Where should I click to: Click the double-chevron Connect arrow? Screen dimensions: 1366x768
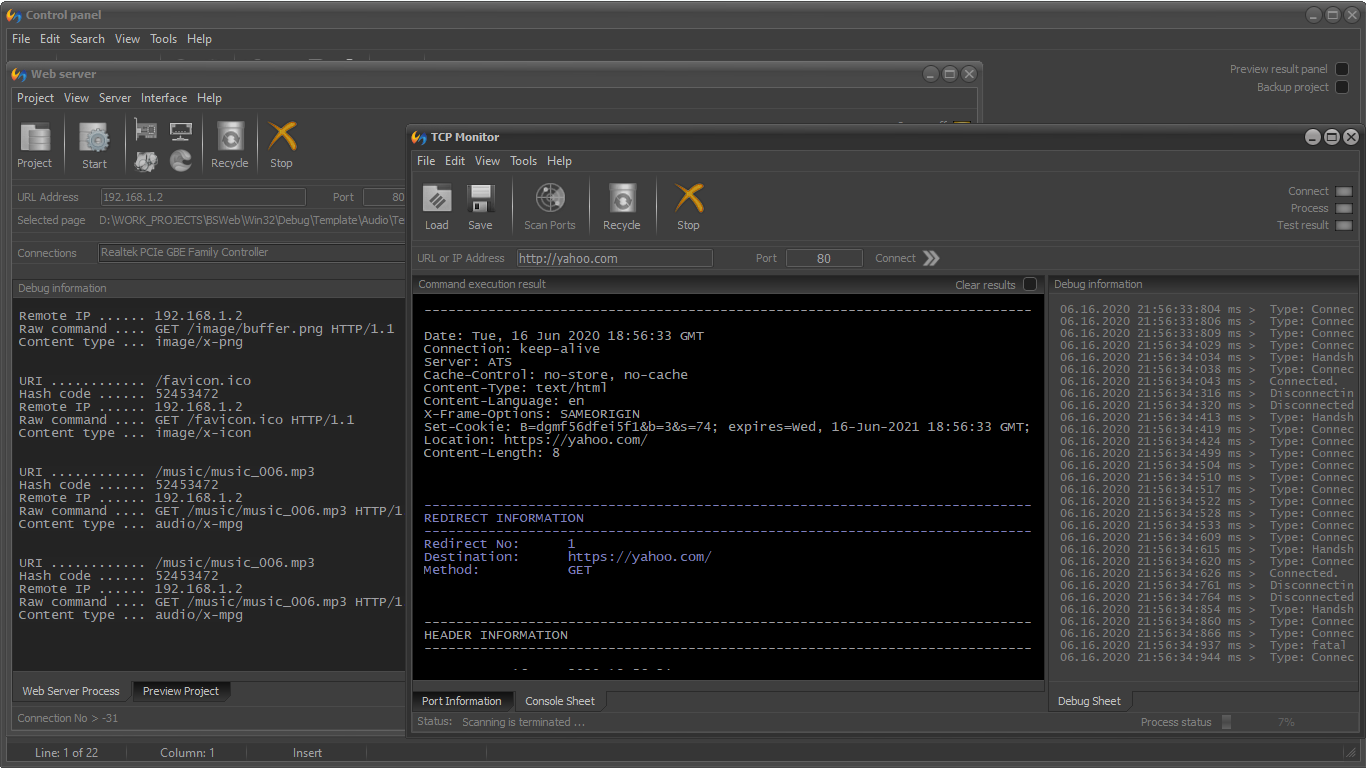[931, 258]
